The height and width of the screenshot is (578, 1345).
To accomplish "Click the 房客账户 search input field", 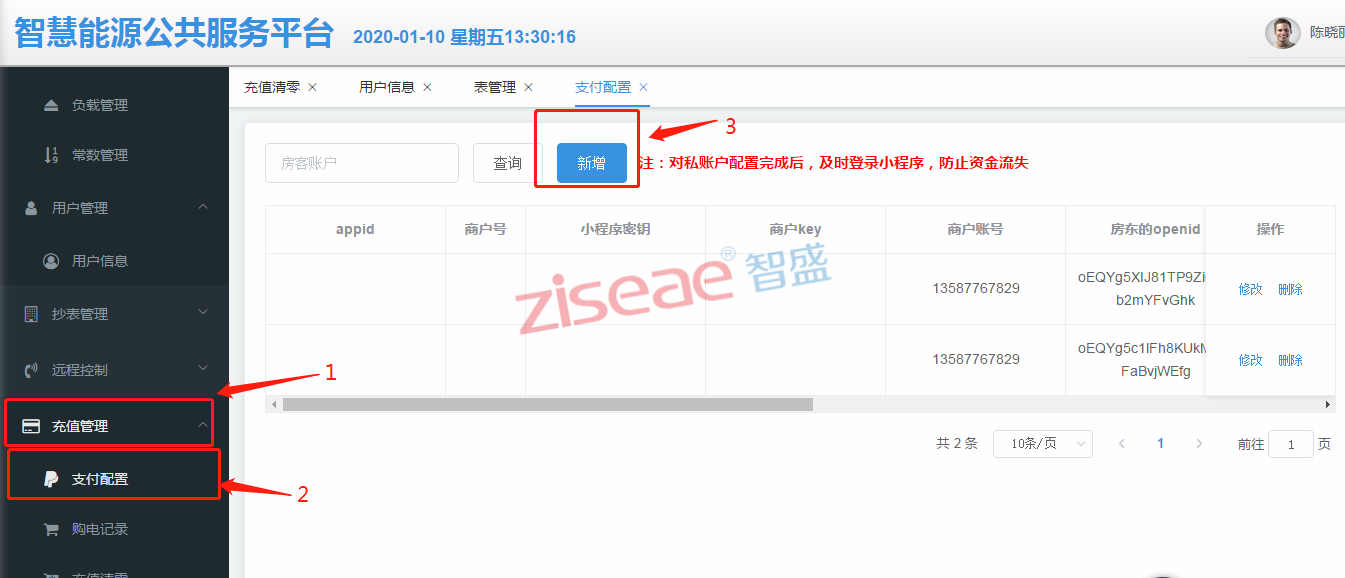I will [361, 163].
